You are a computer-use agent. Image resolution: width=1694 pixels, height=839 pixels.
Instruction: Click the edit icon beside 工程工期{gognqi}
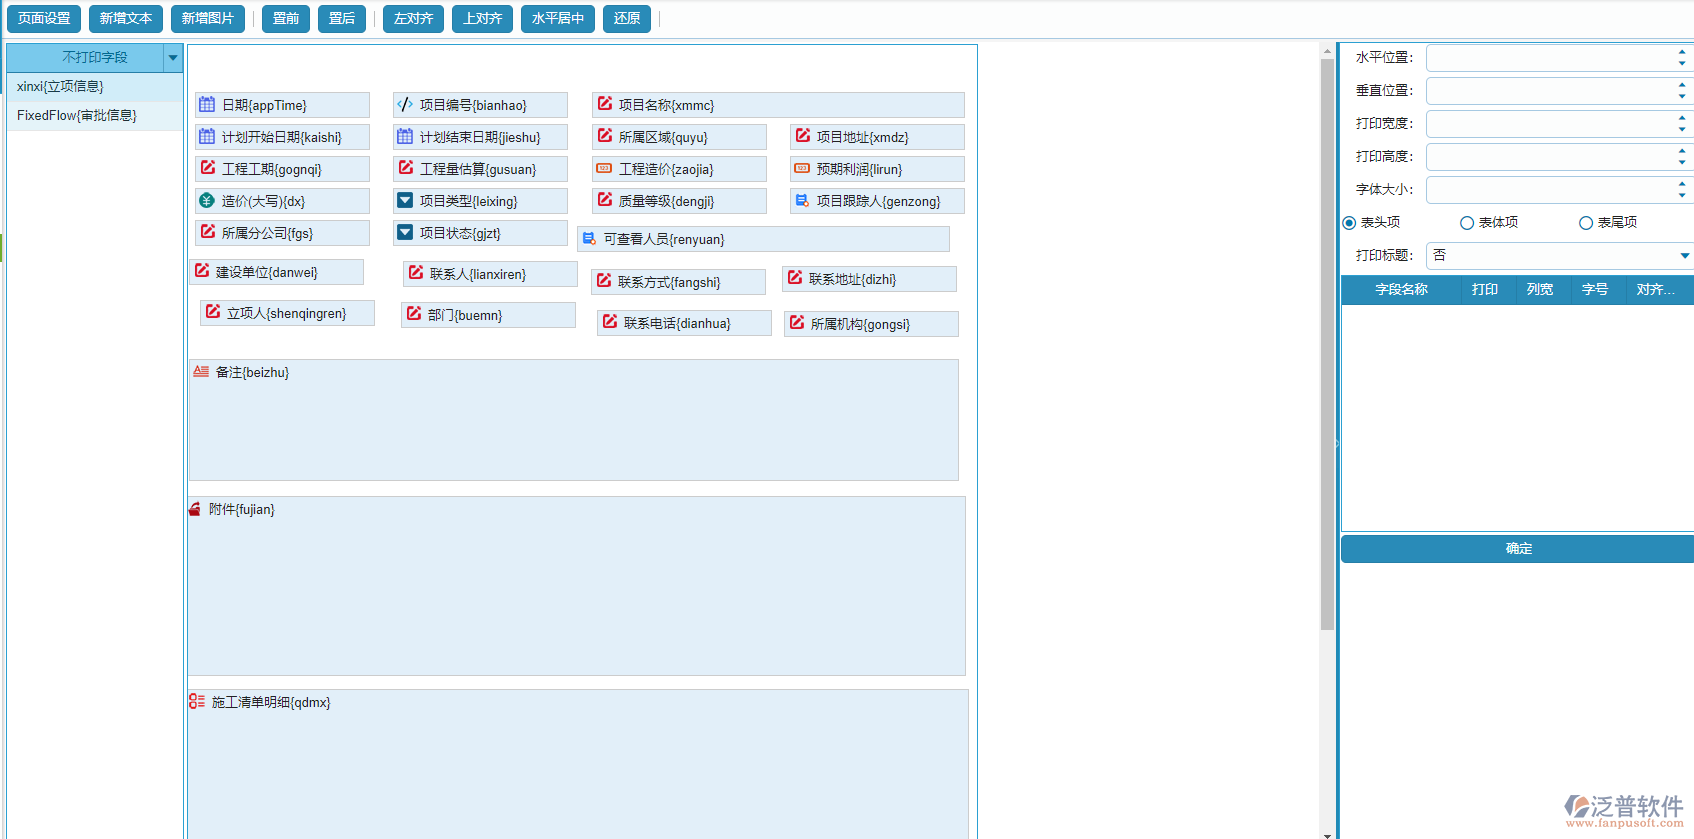208,167
